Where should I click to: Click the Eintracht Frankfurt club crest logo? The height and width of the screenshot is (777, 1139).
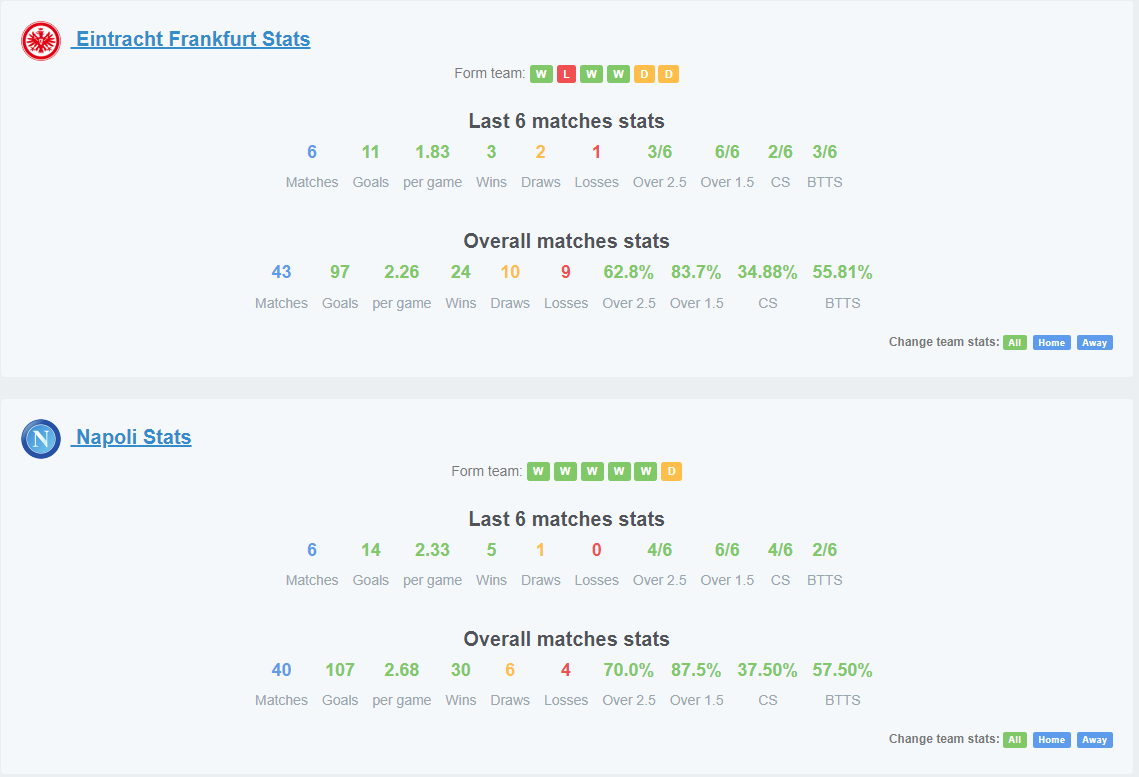41,41
